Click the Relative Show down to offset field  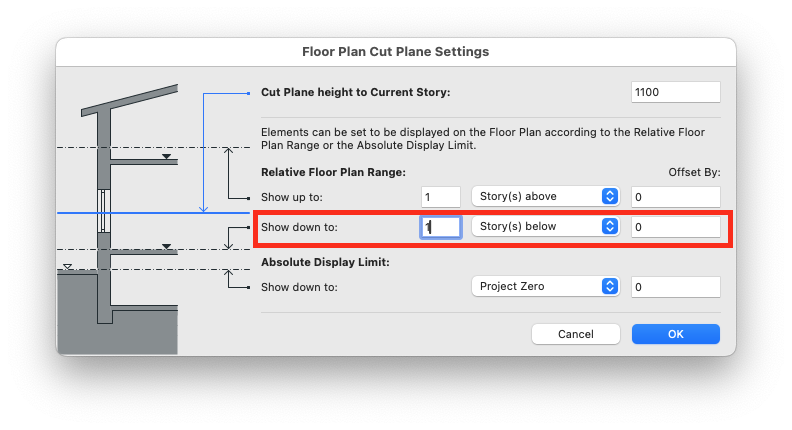(676, 227)
